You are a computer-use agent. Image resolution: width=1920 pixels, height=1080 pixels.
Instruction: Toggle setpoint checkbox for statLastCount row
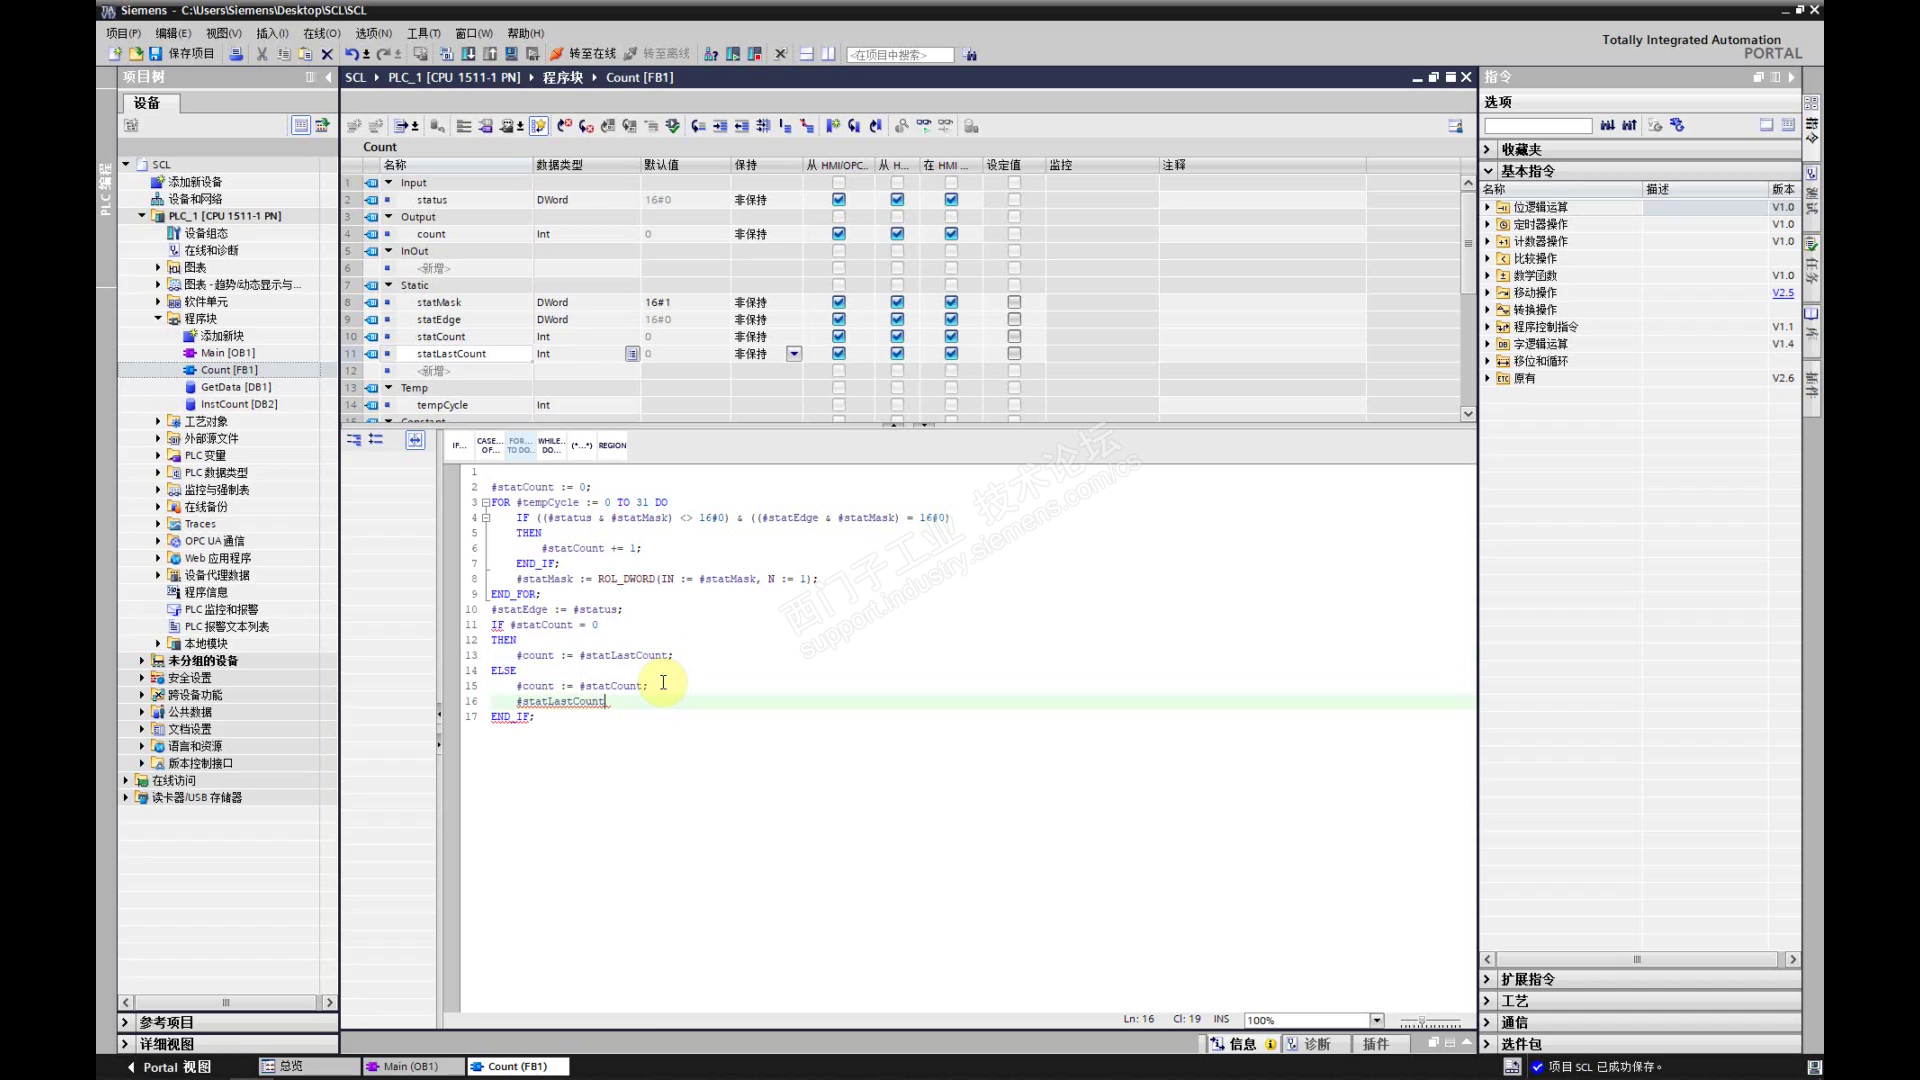tap(1014, 354)
